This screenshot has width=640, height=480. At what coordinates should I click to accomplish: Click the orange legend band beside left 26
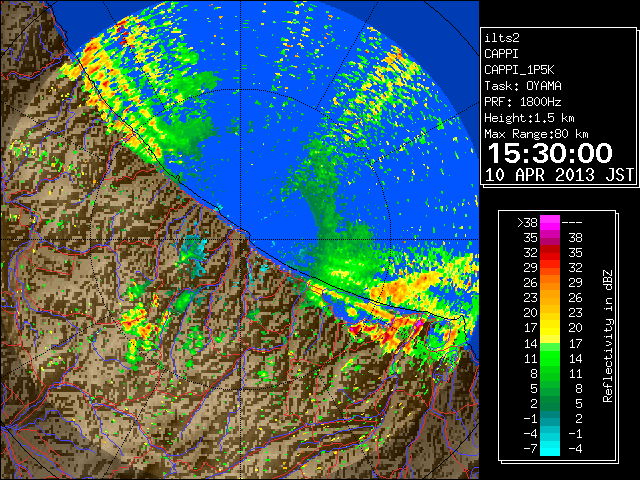click(x=550, y=282)
